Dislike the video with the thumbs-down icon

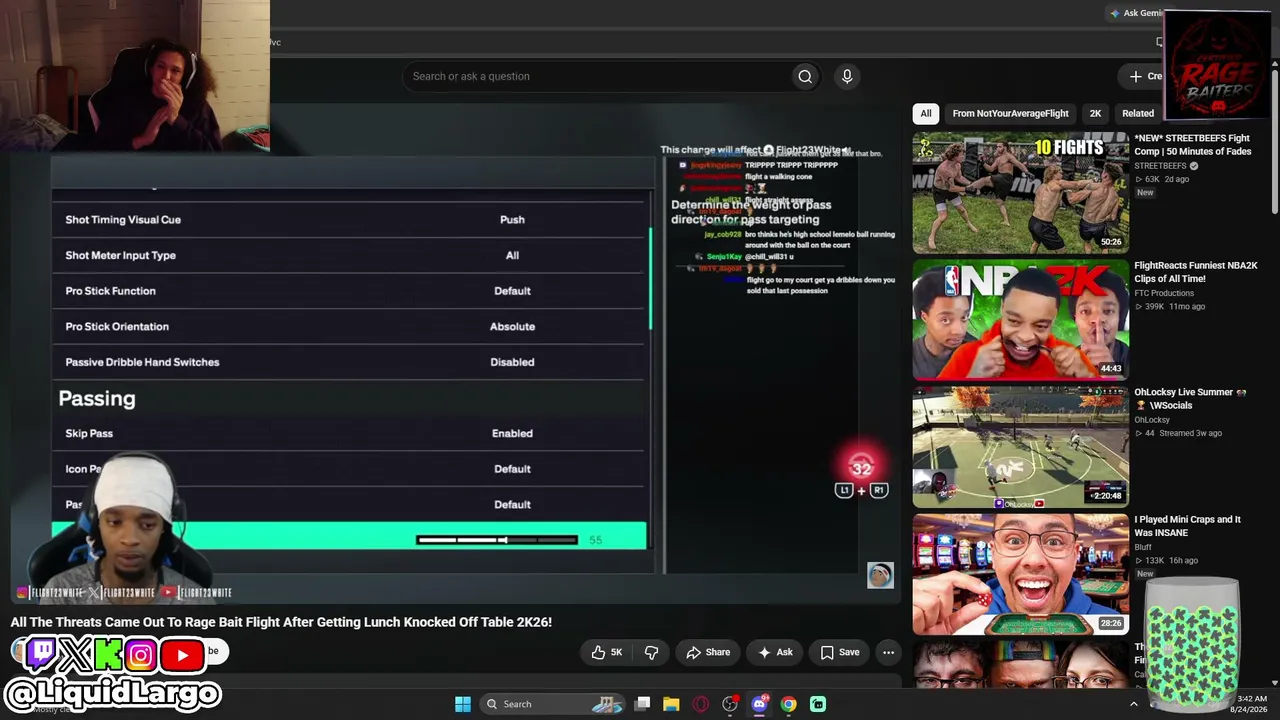coord(651,652)
